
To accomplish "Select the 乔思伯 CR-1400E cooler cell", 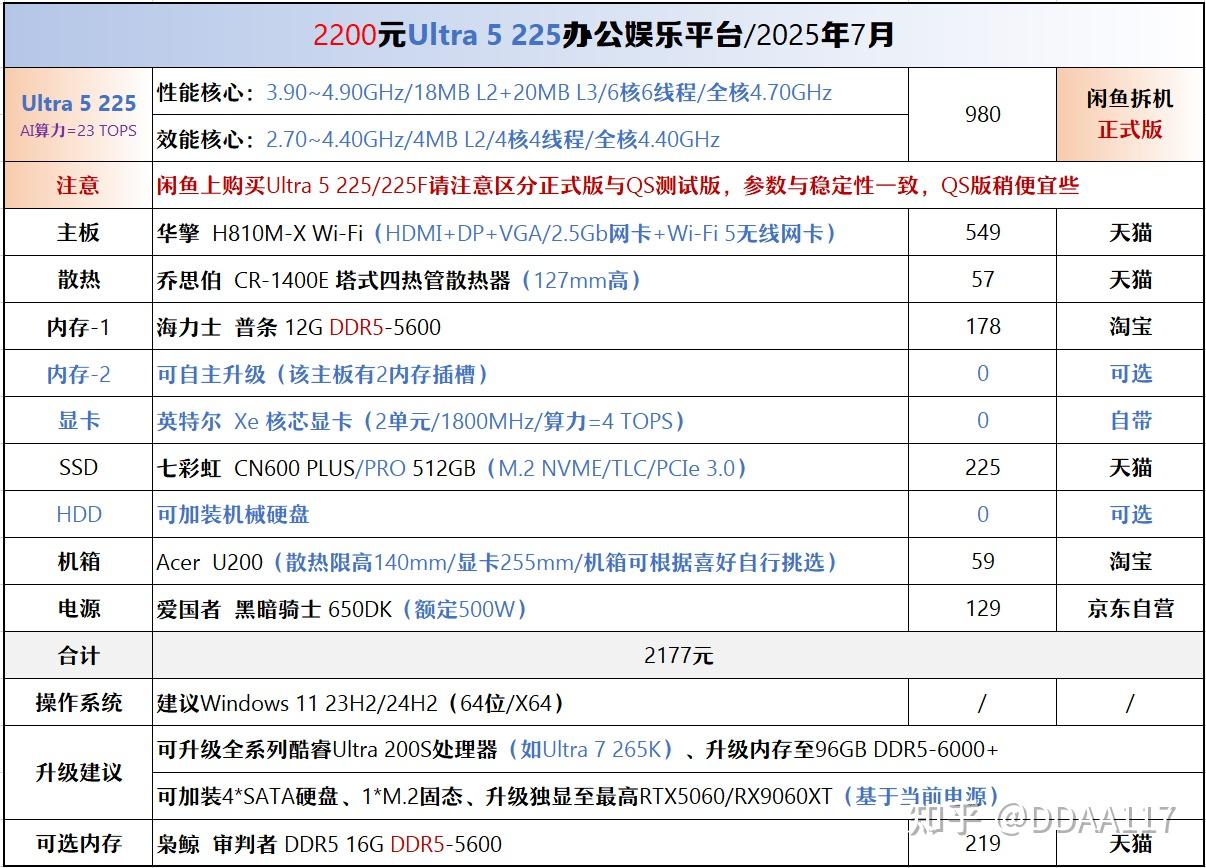I will pos(530,280).
